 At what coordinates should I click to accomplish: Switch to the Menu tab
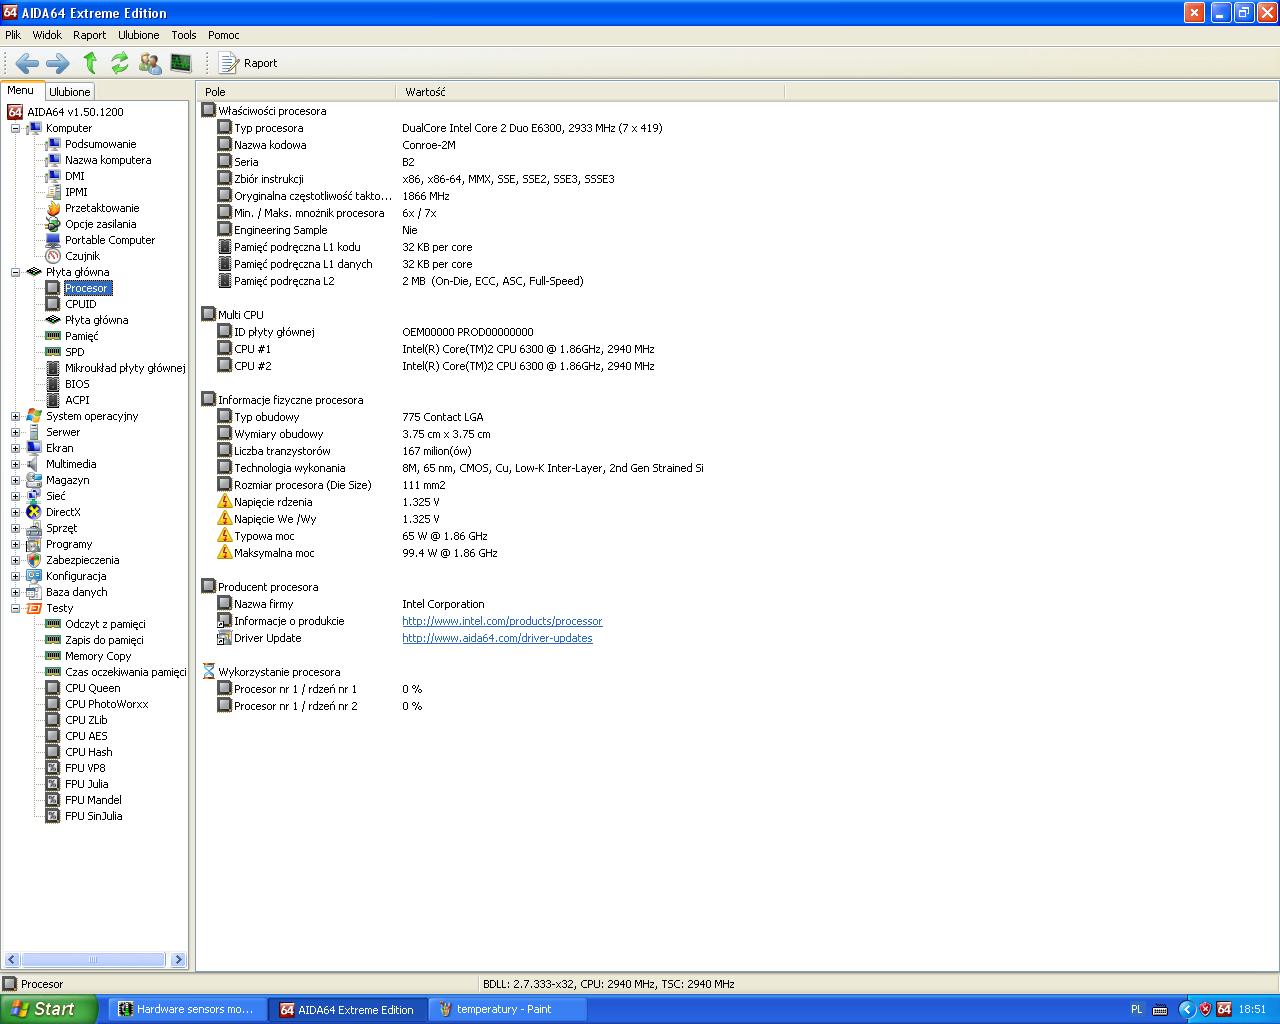click(21, 90)
